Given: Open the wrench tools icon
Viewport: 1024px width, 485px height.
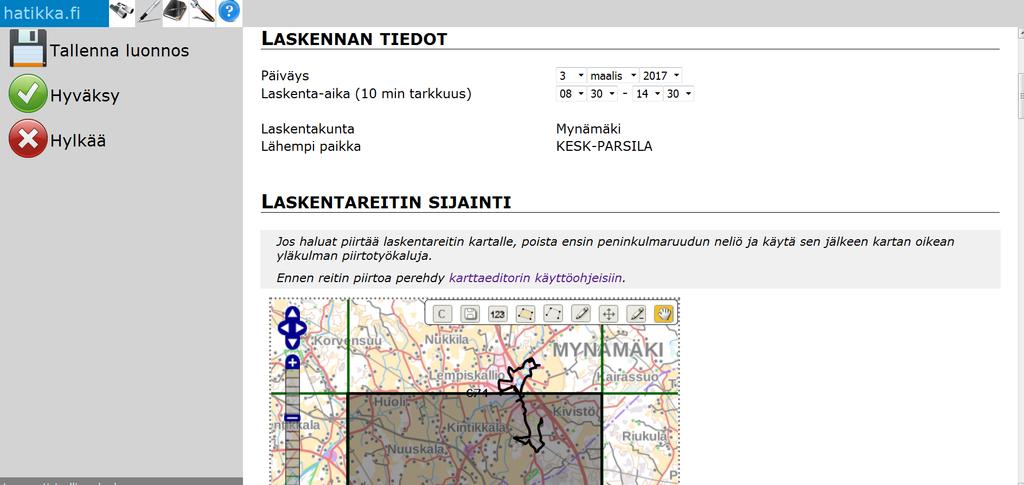Looking at the screenshot, I should point(202,11).
